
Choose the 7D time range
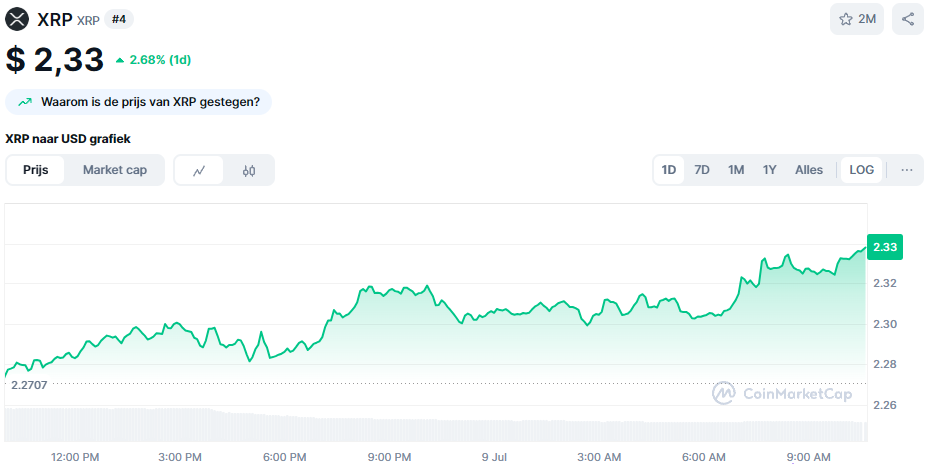702,170
